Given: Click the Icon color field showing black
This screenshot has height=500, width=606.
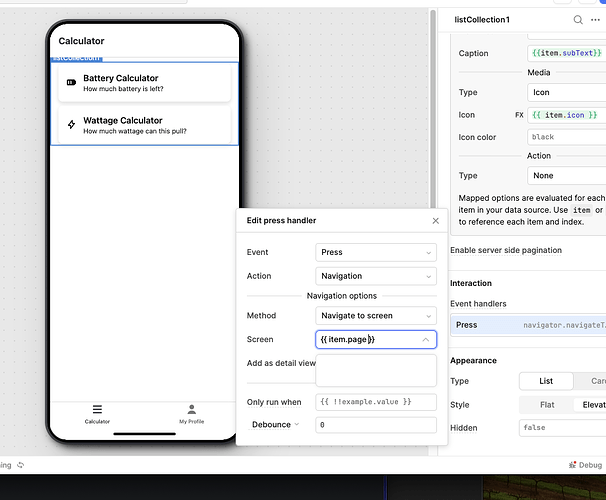Looking at the screenshot, I should pyautogui.click(x=567, y=137).
